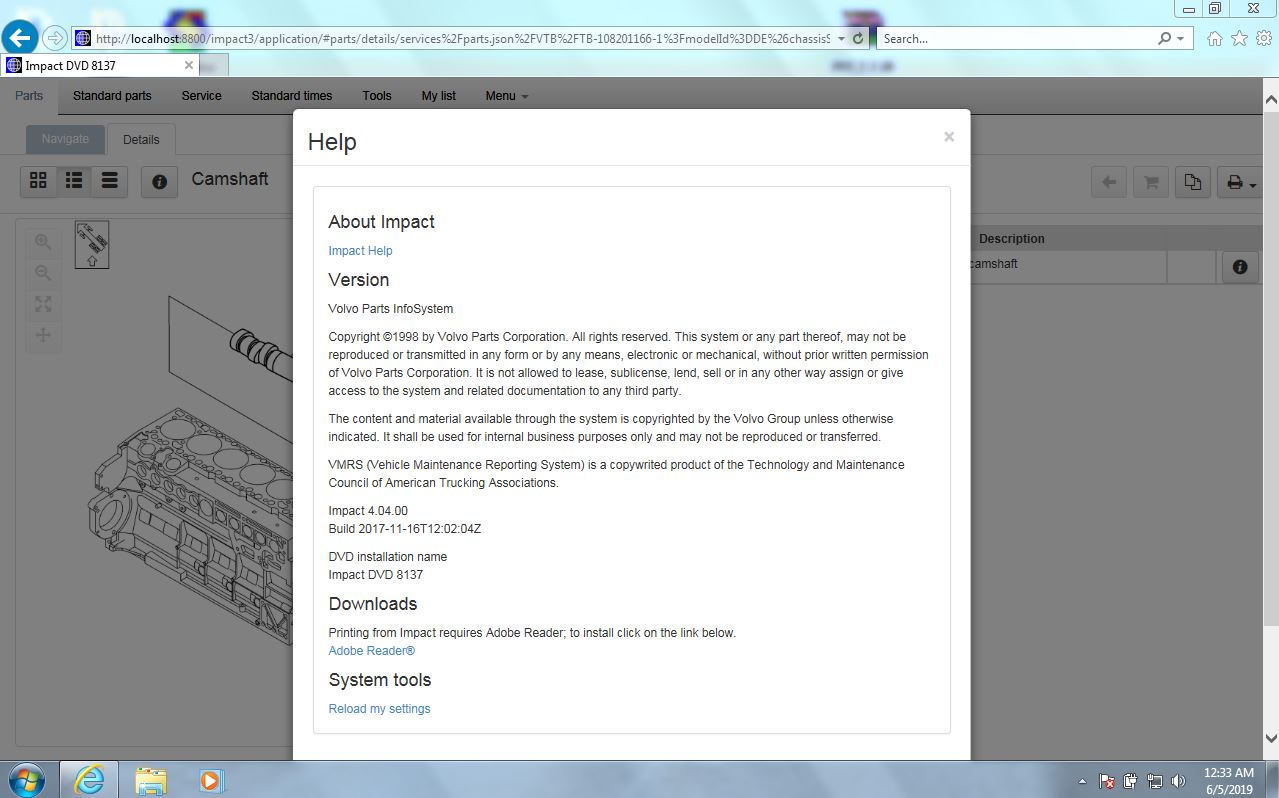Open the Tools menu in navbar
The height and width of the screenshot is (798, 1279).
(x=377, y=96)
